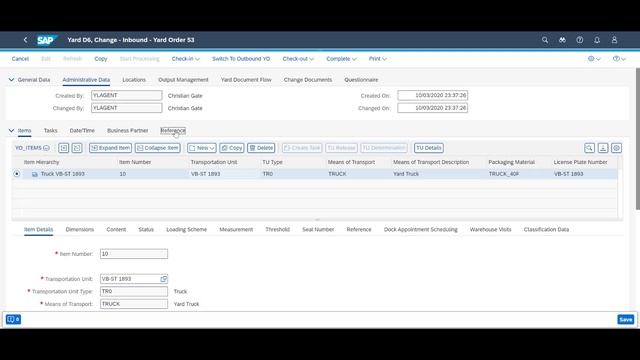The width and height of the screenshot is (640, 360).
Task: Open the first unlabeled icon button after YO_ITEMS
Action: click(64, 148)
